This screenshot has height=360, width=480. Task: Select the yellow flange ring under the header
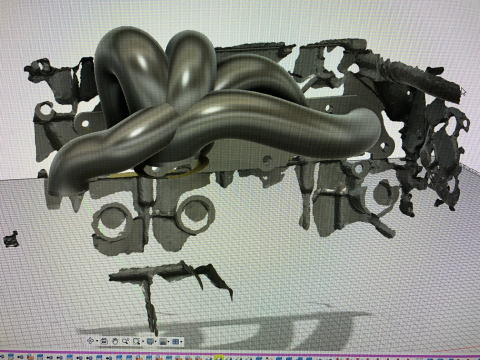173,171
